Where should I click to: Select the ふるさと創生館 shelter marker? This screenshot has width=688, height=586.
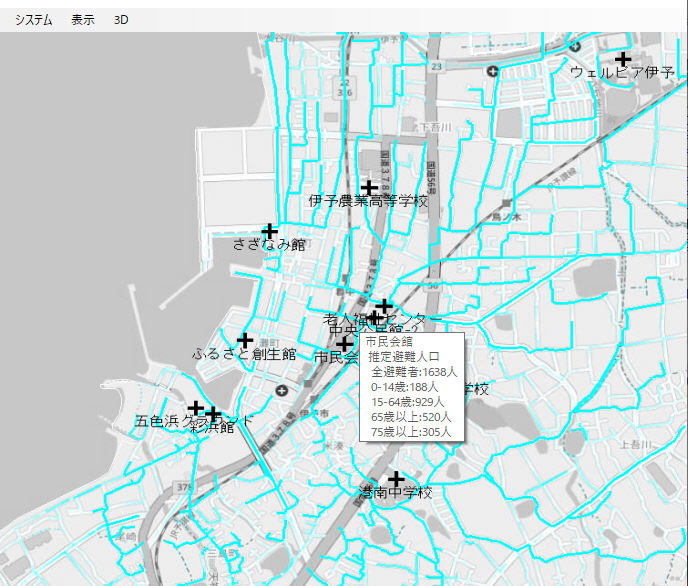point(244,340)
